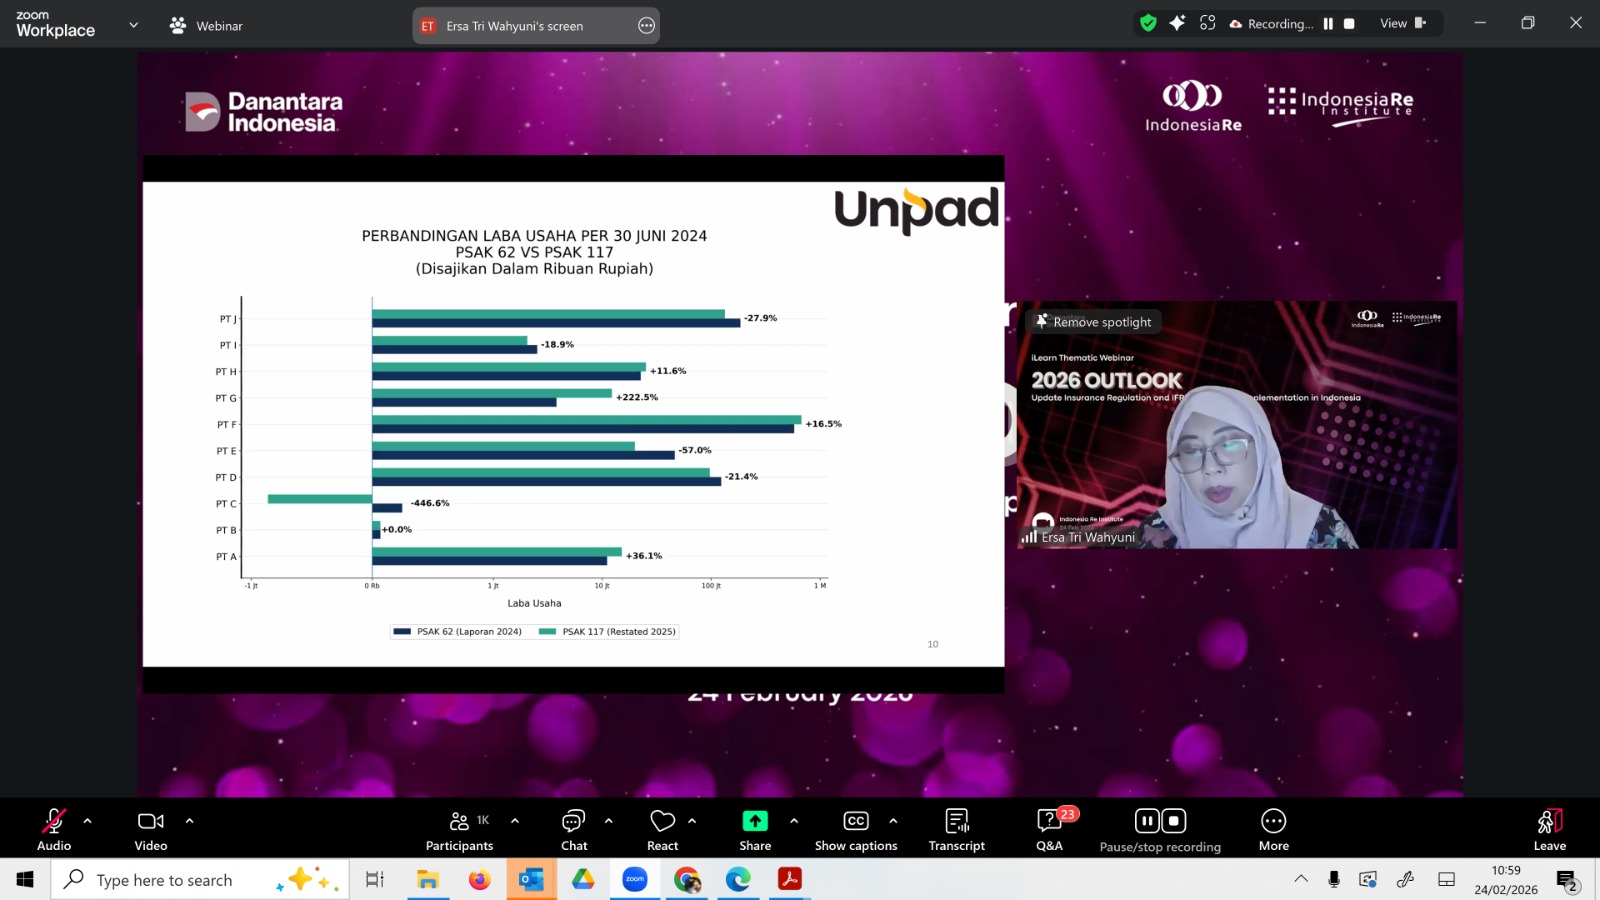Open the Transcript panel
Image resolution: width=1600 pixels, height=900 pixels.
pyautogui.click(x=956, y=829)
